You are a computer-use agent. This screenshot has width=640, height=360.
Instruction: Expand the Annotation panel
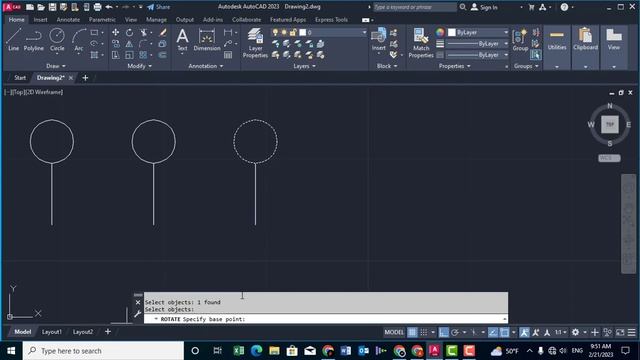click(206, 66)
